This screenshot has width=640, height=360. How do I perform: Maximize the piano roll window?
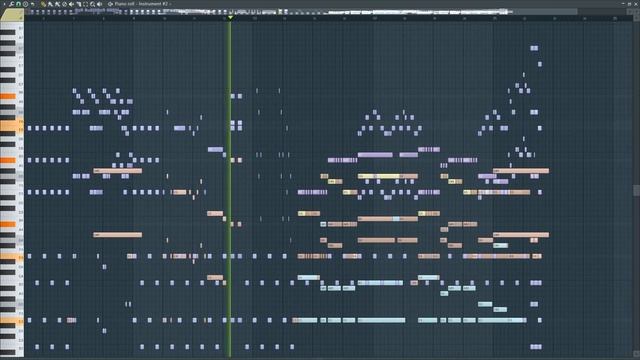click(x=630, y=3)
